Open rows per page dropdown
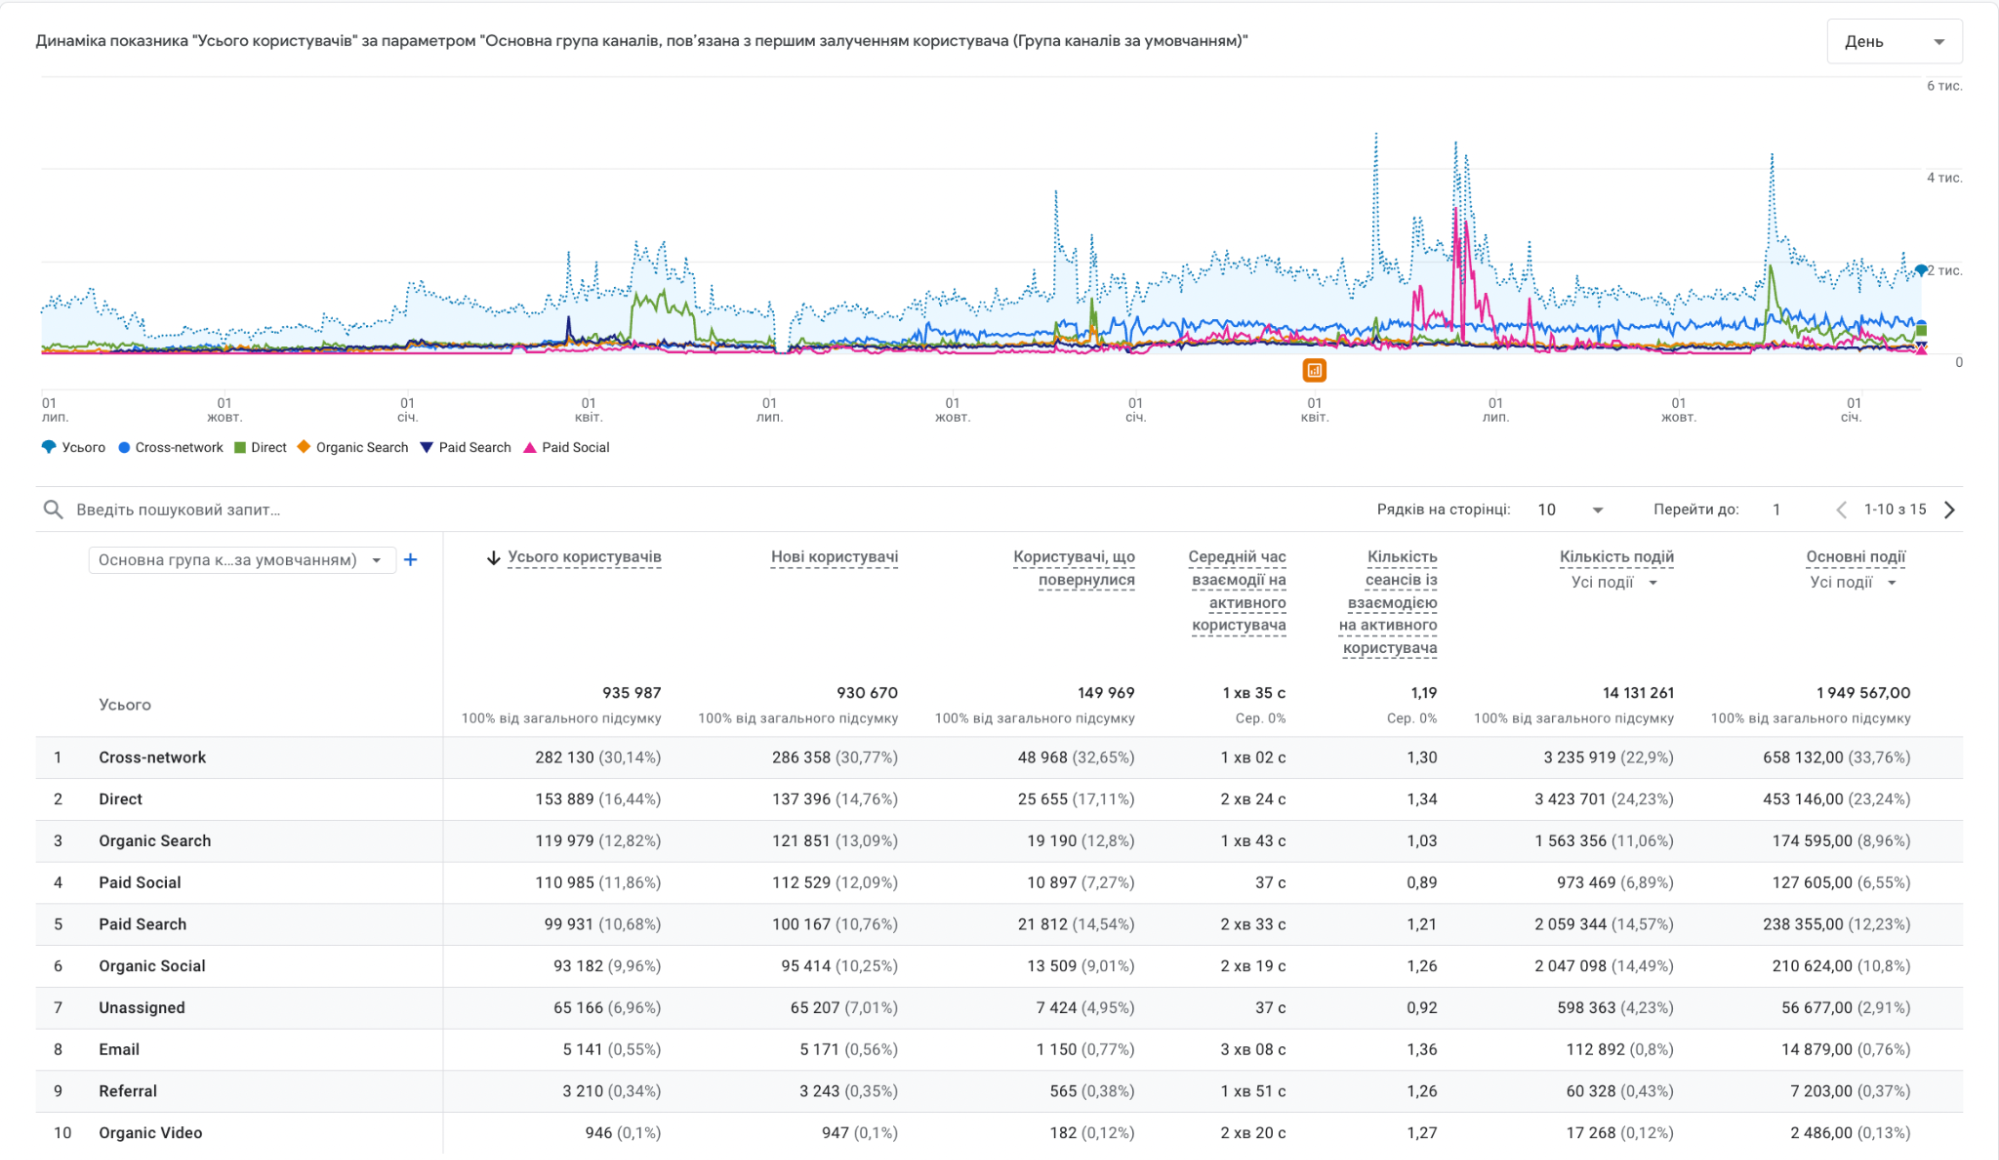This screenshot has height=1160, width=1999. tap(1570, 510)
